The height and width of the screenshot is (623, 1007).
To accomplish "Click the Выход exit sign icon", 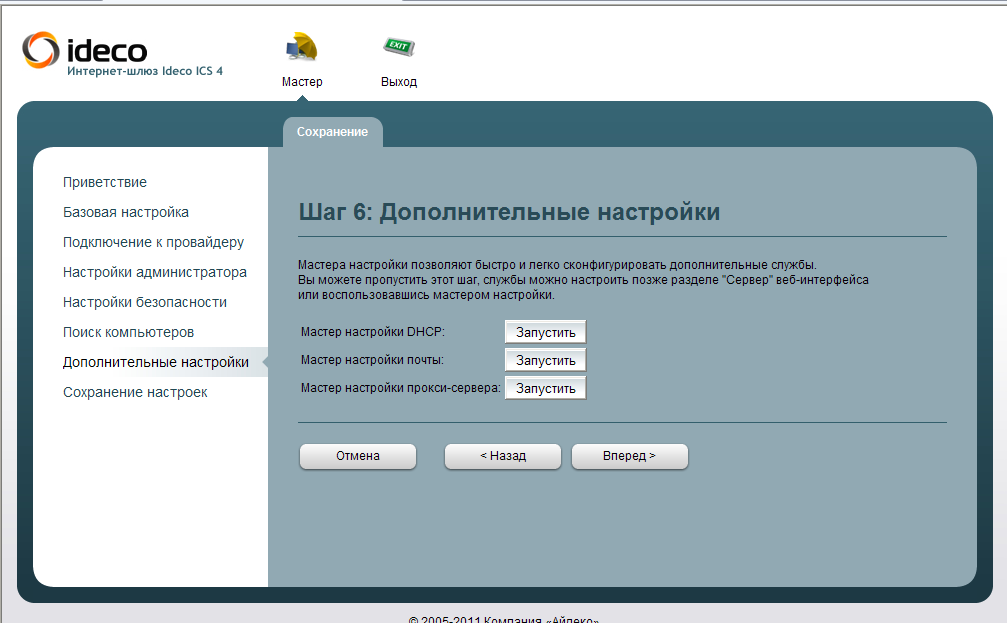I will click(398, 47).
